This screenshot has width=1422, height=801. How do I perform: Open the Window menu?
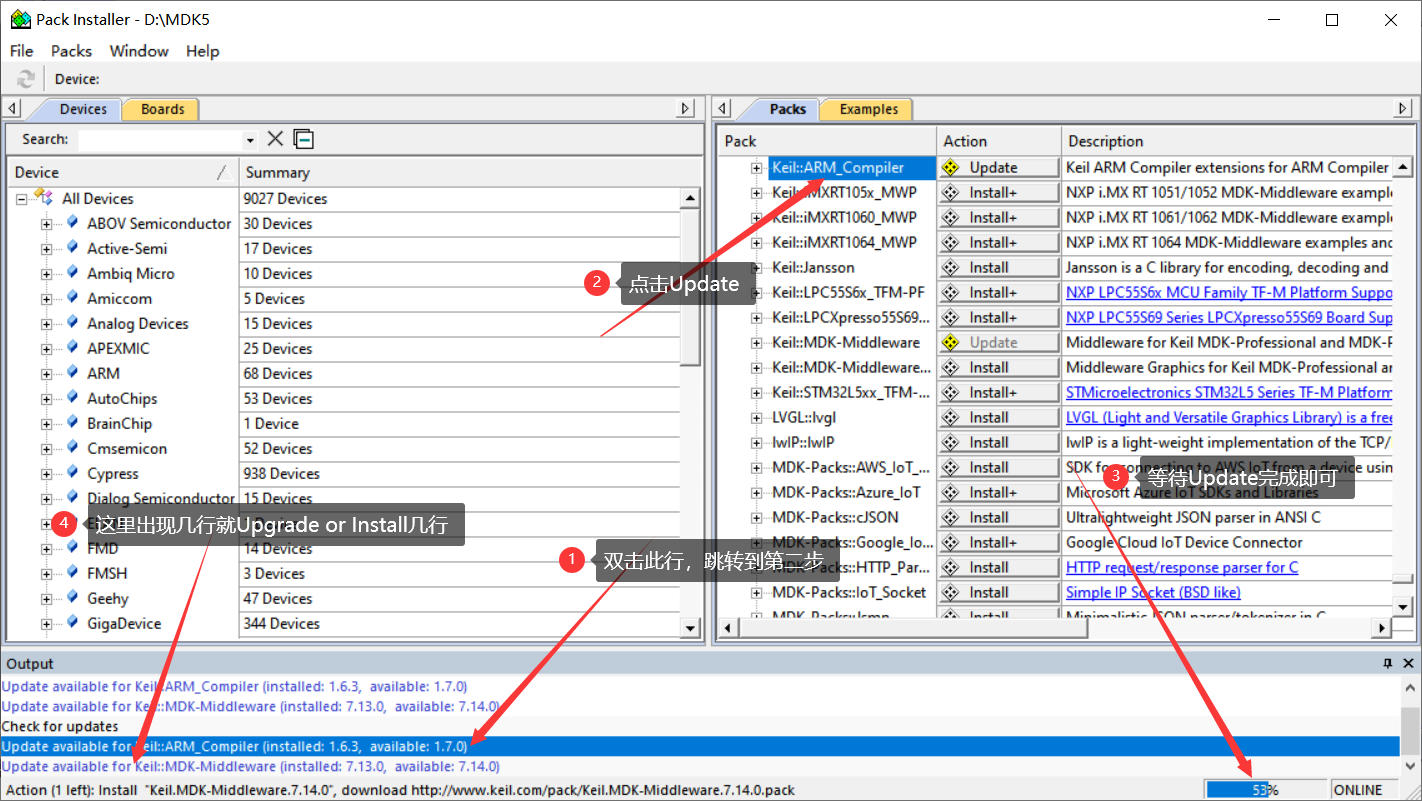(x=139, y=50)
